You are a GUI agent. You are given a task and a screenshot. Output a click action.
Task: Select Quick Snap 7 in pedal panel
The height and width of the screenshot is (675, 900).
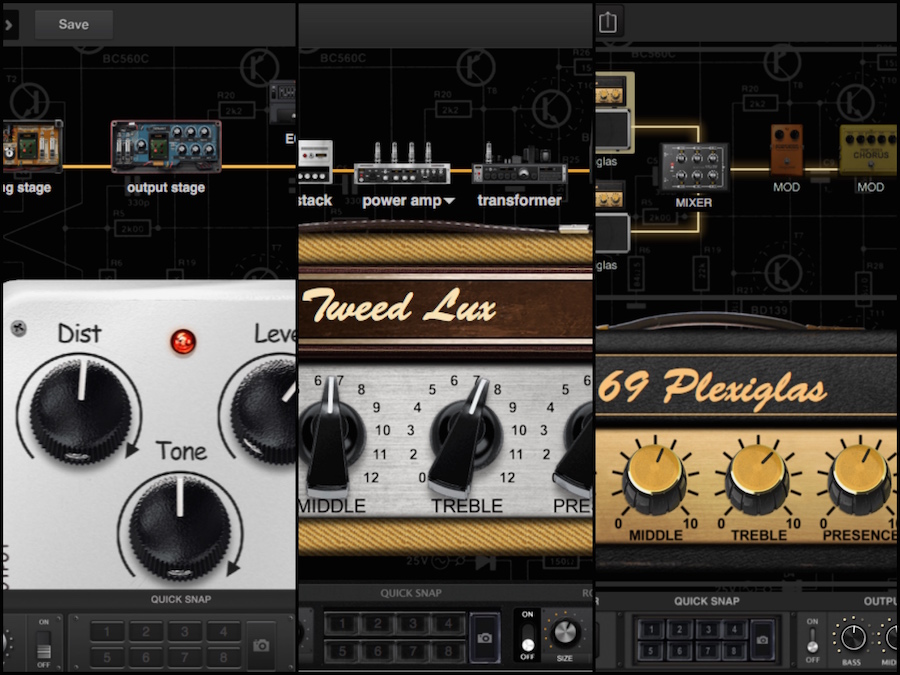tap(185, 657)
